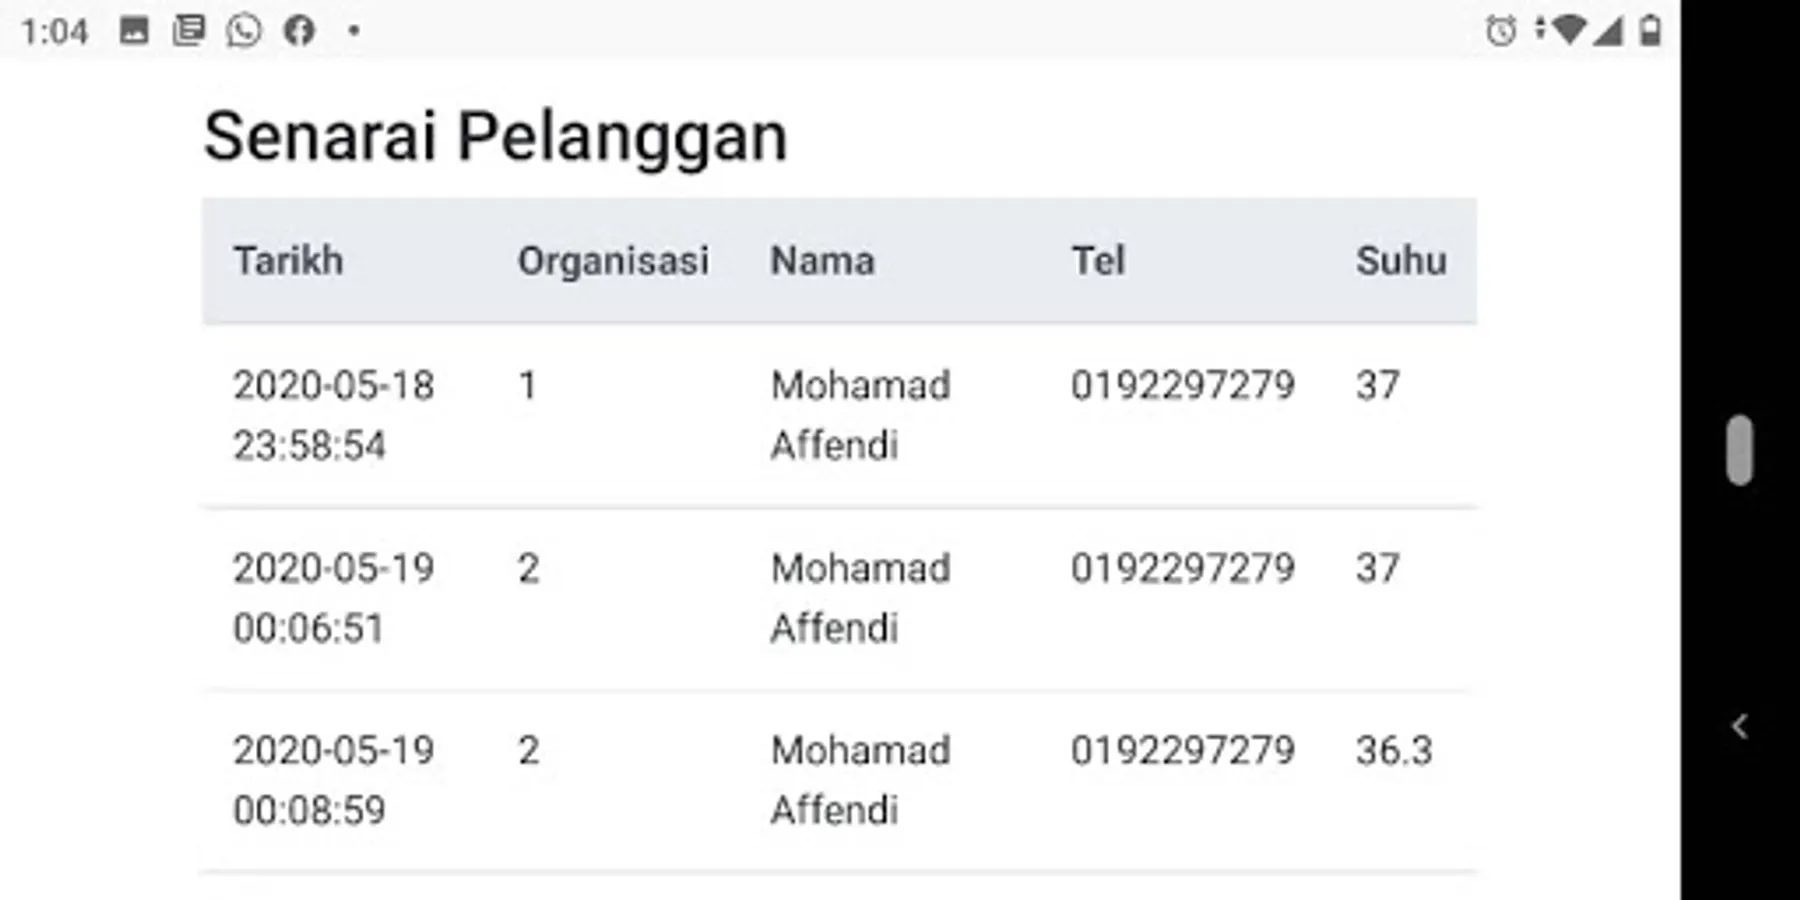Tap the mobile signal strength icon
Image resolution: width=1800 pixels, height=900 pixels.
click(1608, 31)
